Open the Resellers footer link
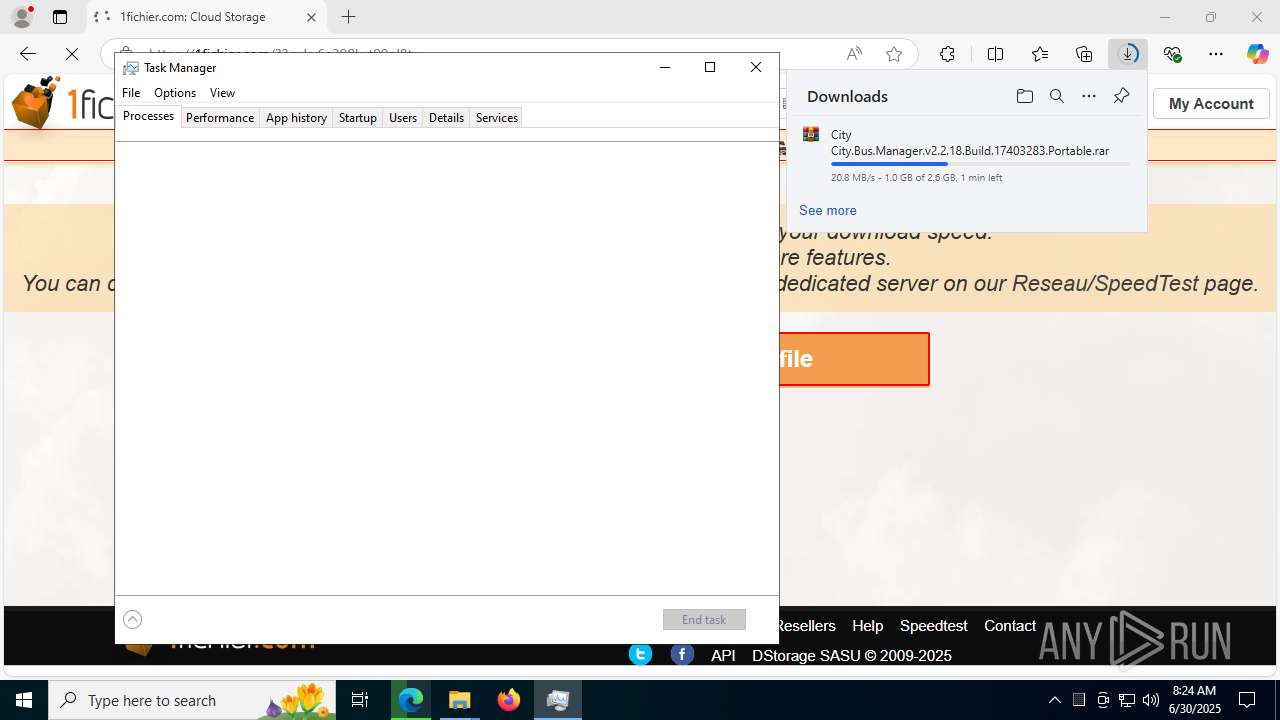 coord(805,625)
